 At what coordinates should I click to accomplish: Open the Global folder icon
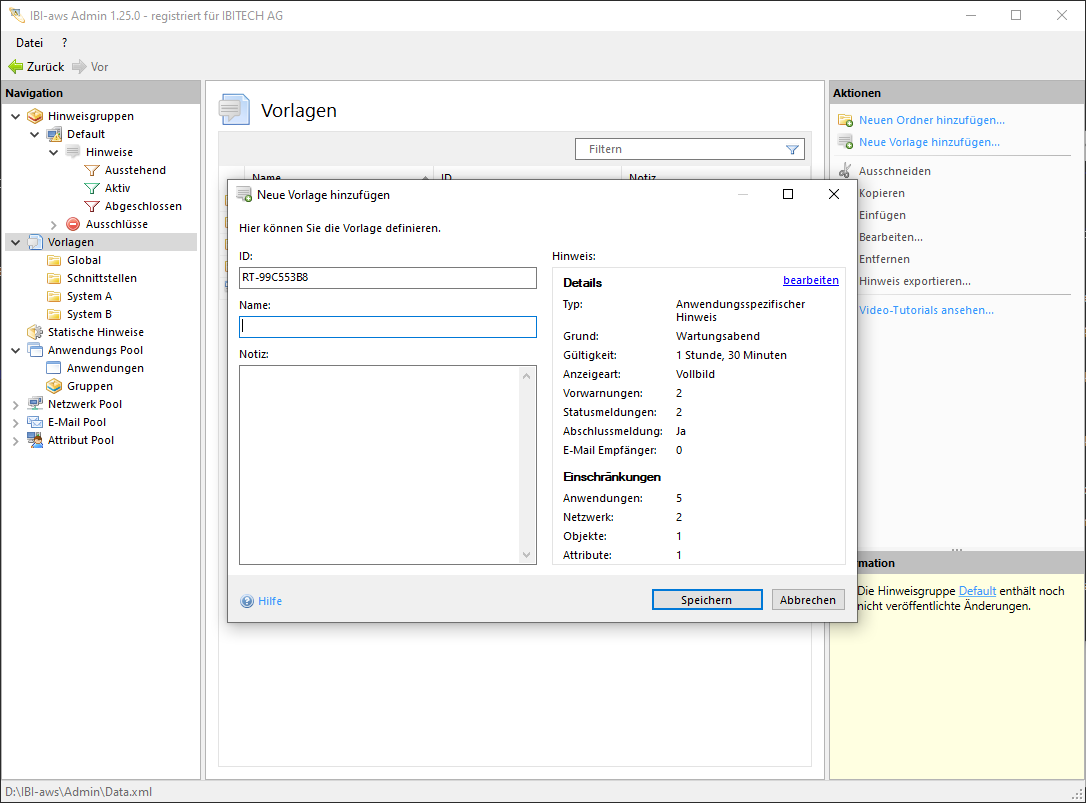pyautogui.click(x=54, y=260)
